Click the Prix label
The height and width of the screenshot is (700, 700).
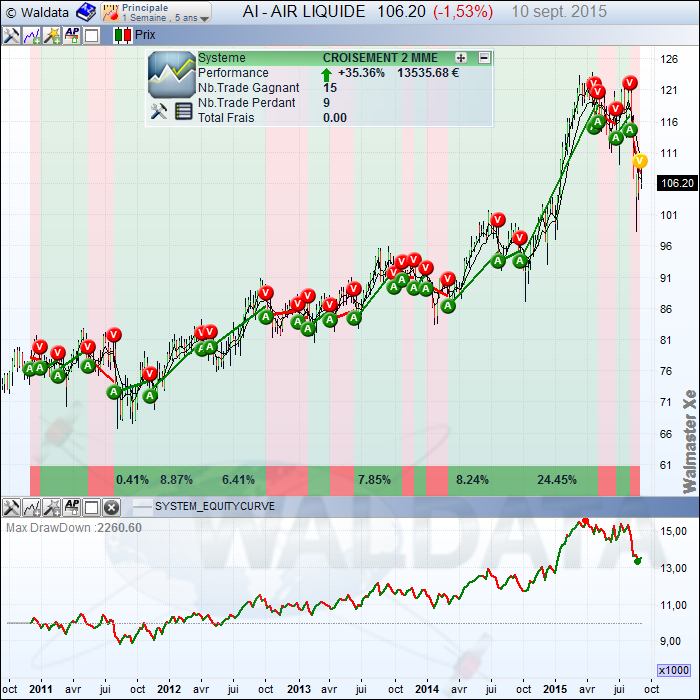click(145, 35)
